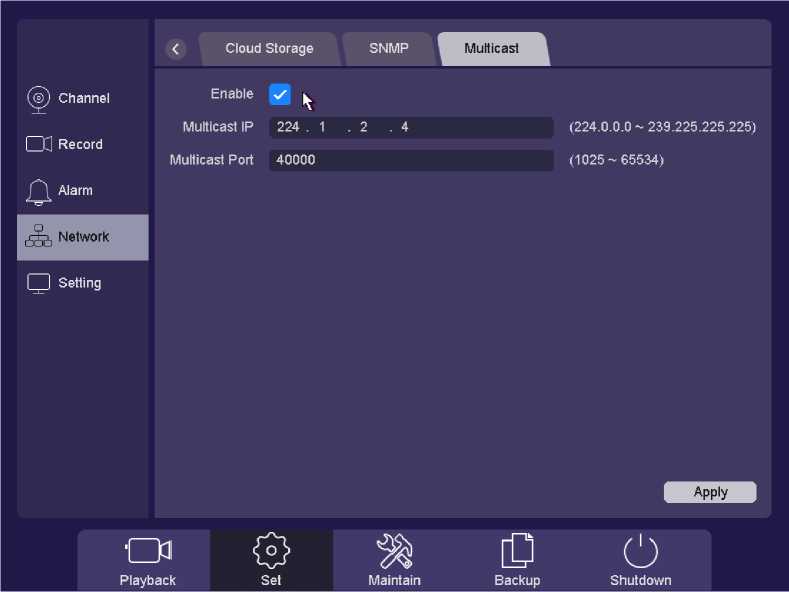Open the Alarm bell icon
The height and width of the screenshot is (592, 789).
pos(39,191)
